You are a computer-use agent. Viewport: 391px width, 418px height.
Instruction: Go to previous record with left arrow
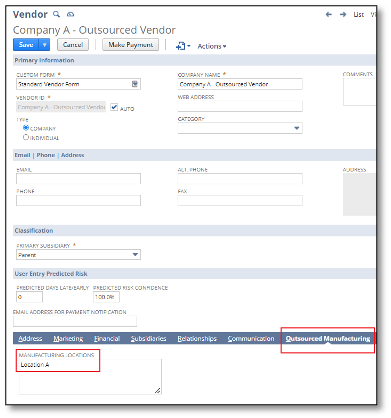[x=329, y=14]
